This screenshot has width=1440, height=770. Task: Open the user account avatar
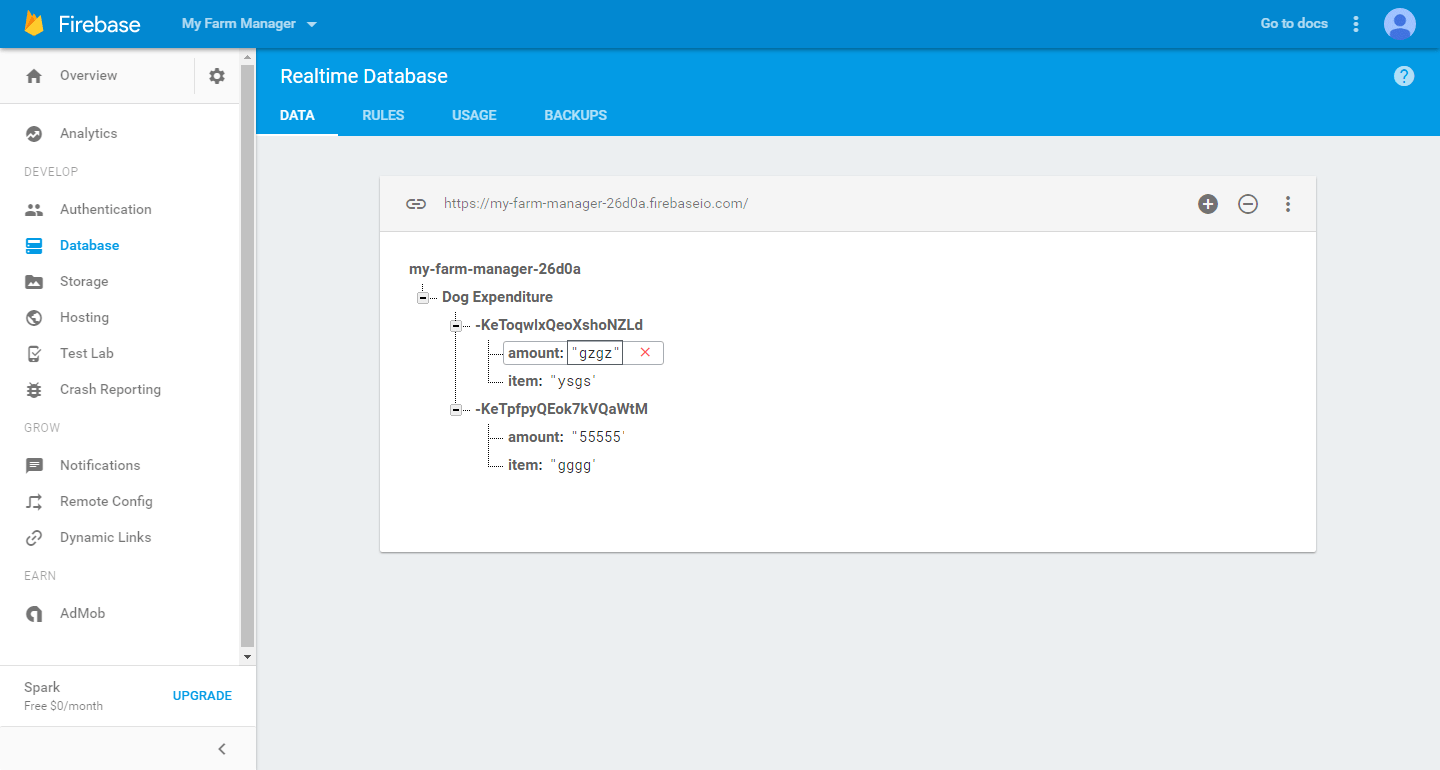1400,24
